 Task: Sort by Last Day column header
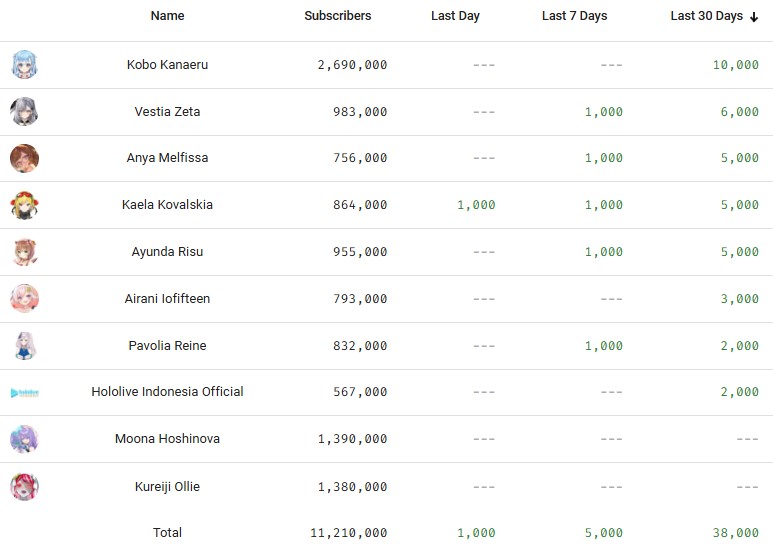click(x=455, y=16)
